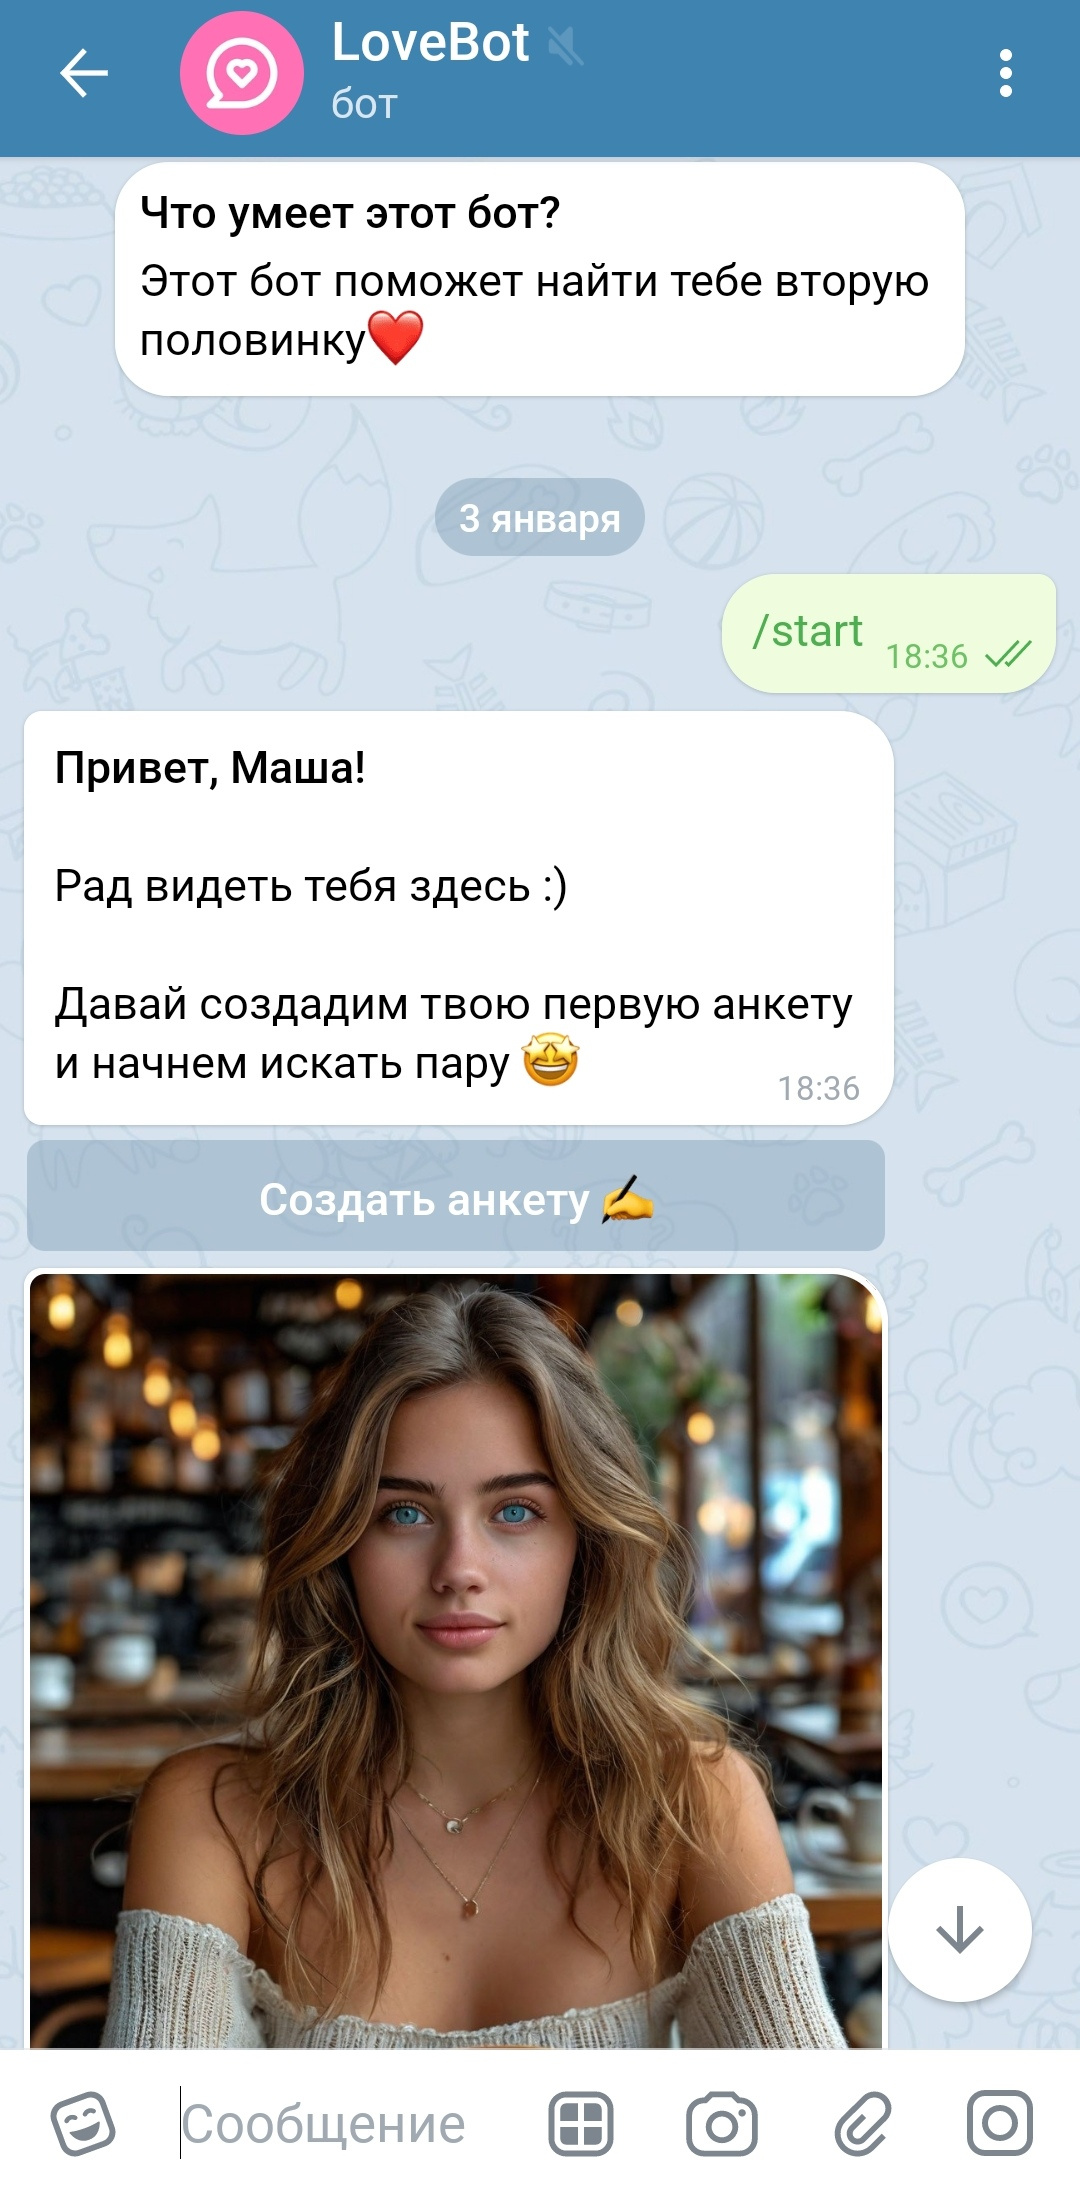Attach a file with the paperclip icon
Viewport: 1080px width, 2197px height.
[x=862, y=2123]
